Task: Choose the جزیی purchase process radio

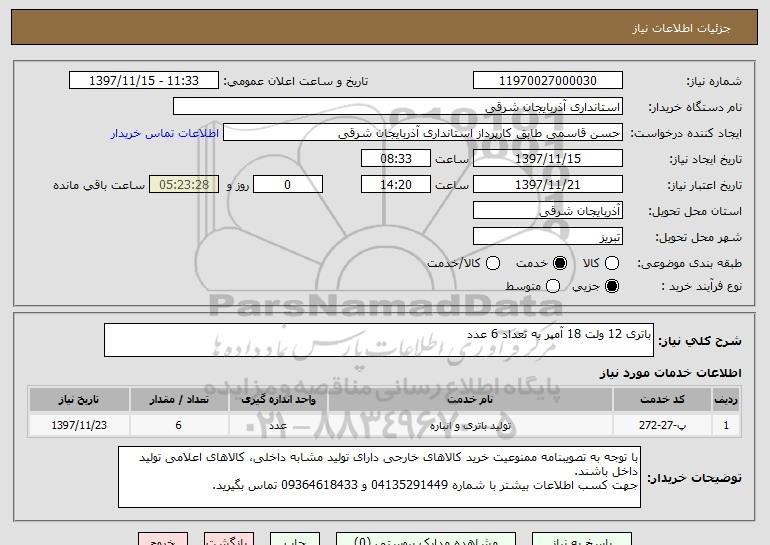Action: point(611,286)
